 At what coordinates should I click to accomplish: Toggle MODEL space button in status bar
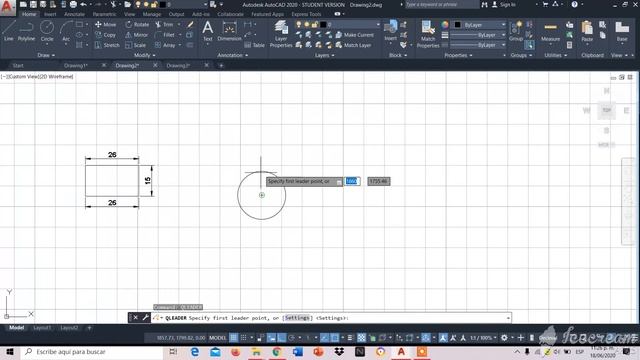coord(218,338)
